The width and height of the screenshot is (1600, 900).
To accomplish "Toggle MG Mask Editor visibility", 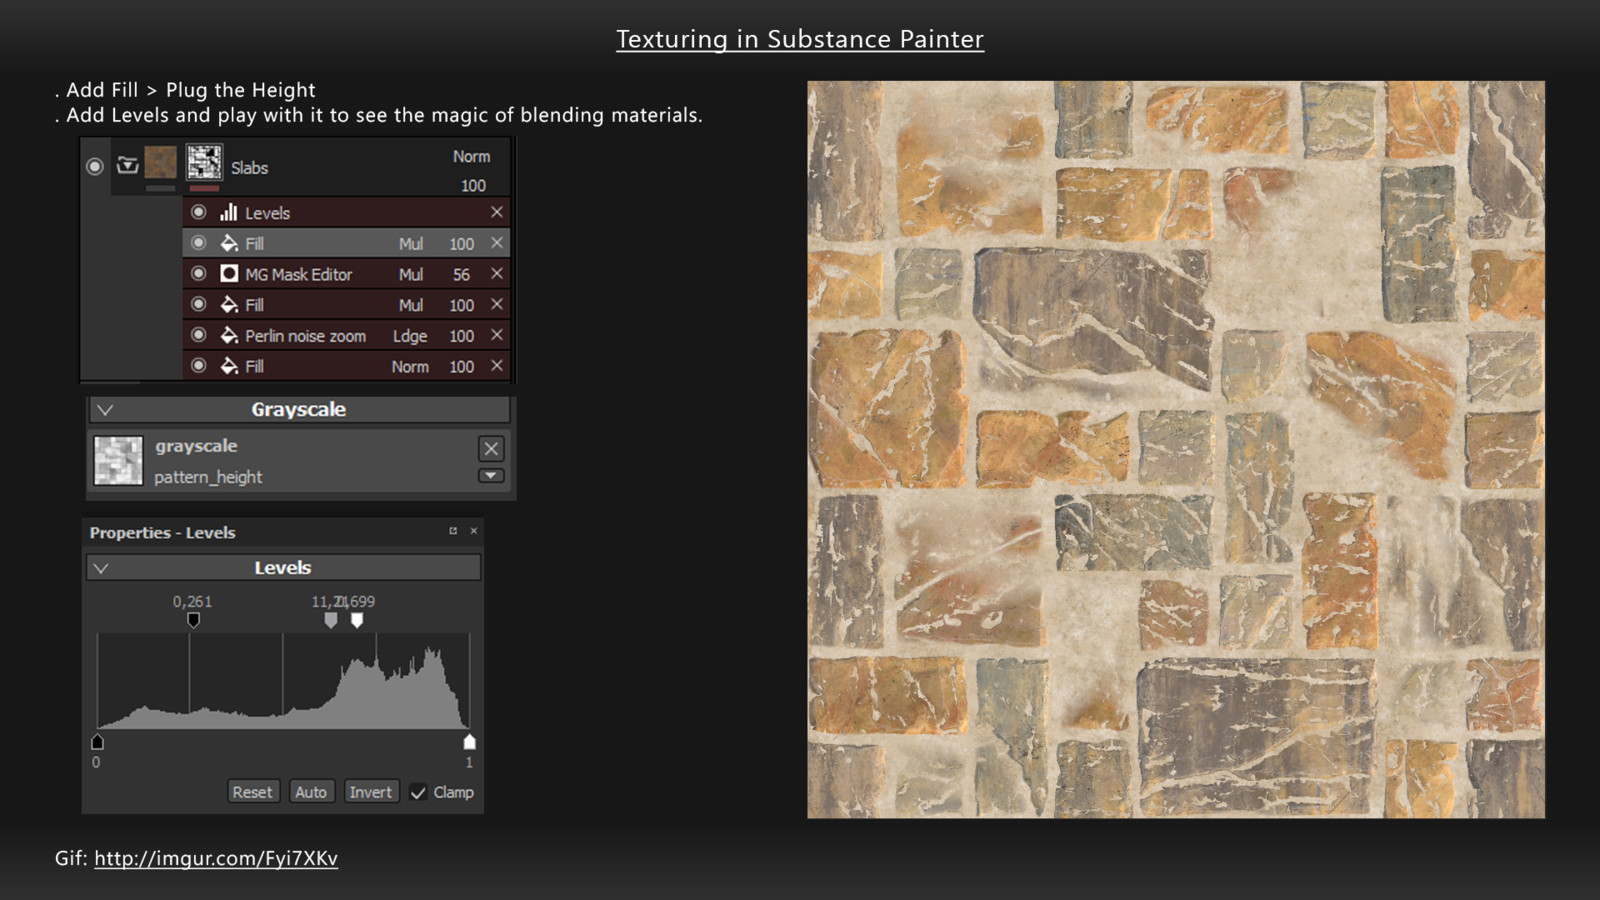I will [x=198, y=273].
